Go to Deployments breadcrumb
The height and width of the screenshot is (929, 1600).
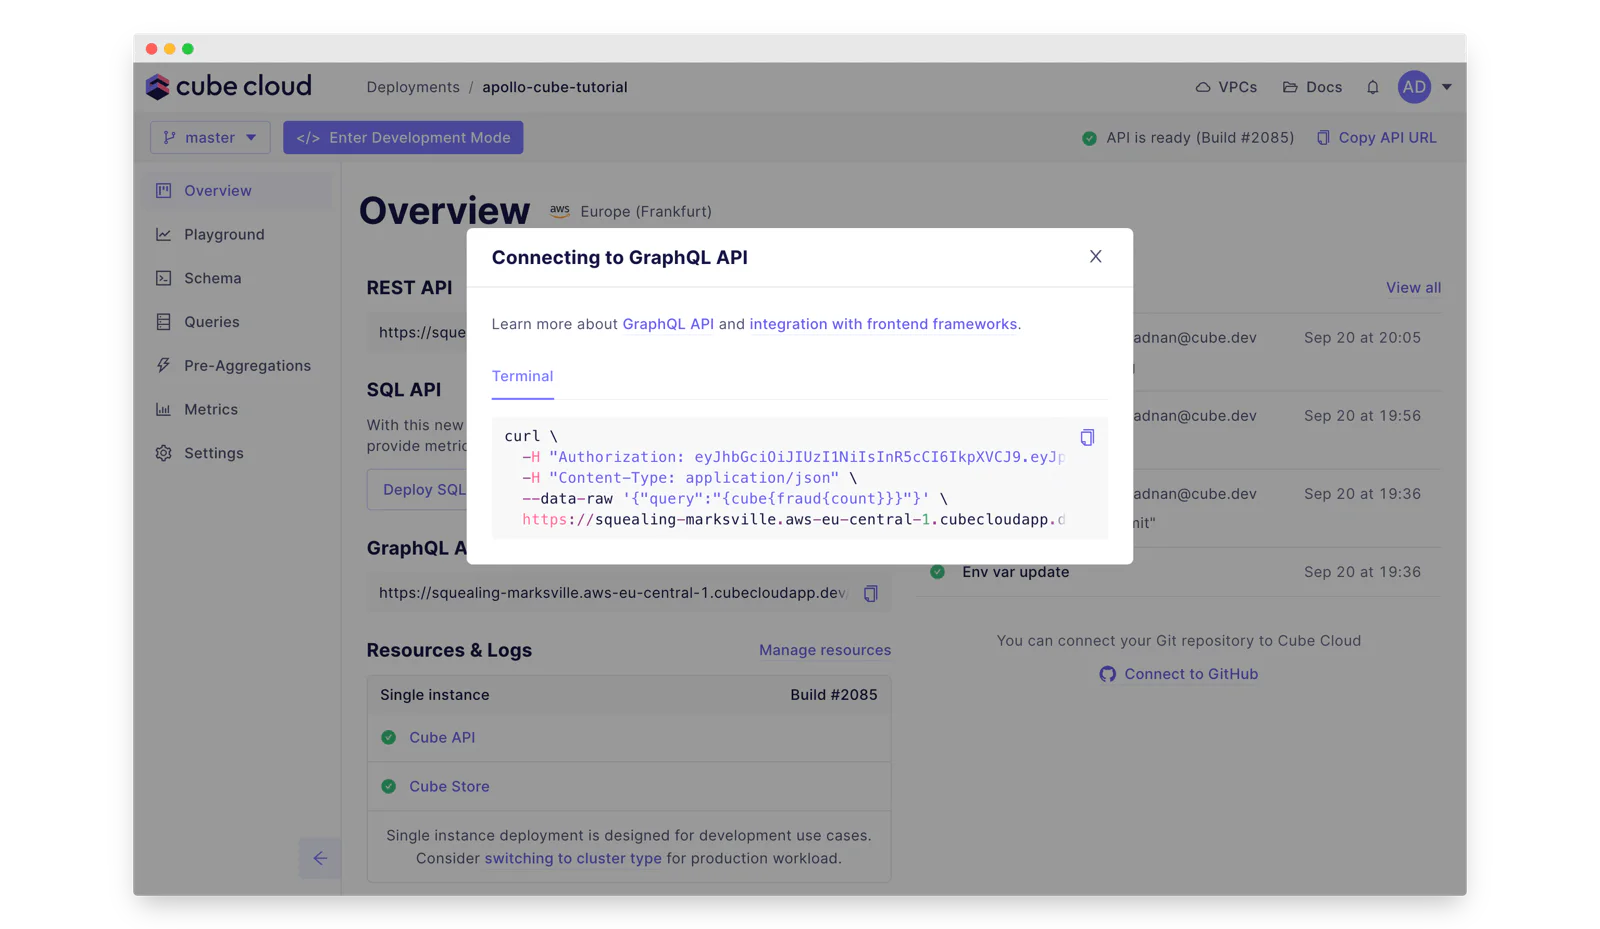(x=413, y=87)
